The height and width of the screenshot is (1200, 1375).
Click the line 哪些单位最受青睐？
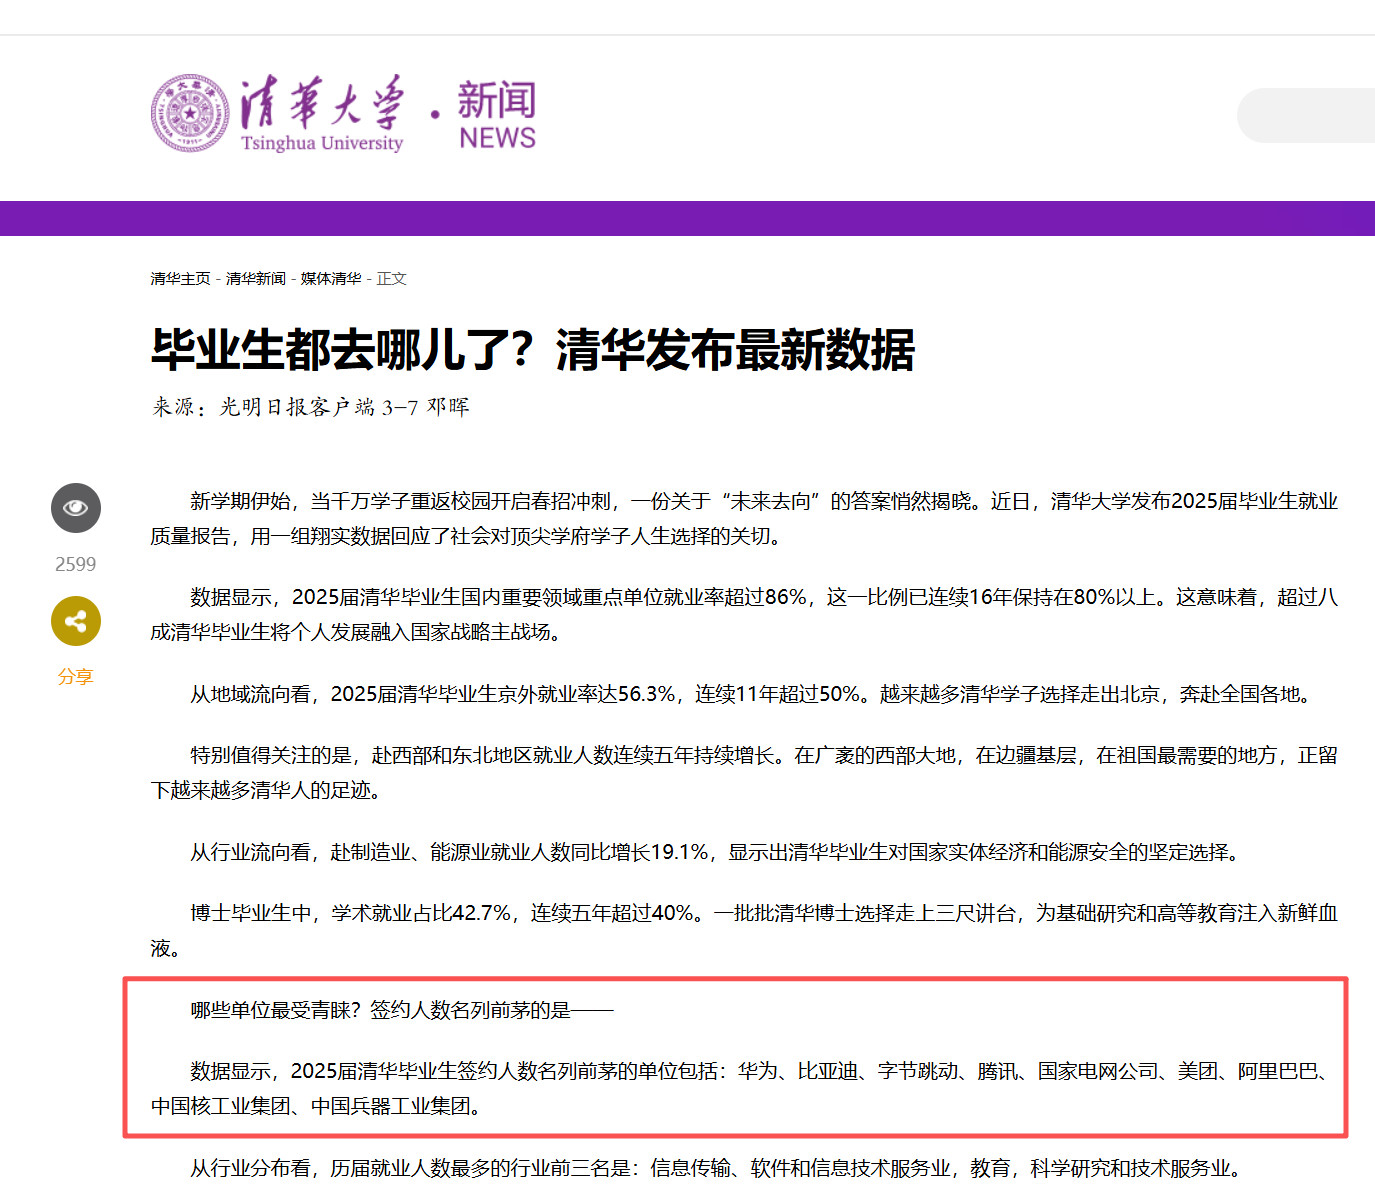(x=402, y=1010)
